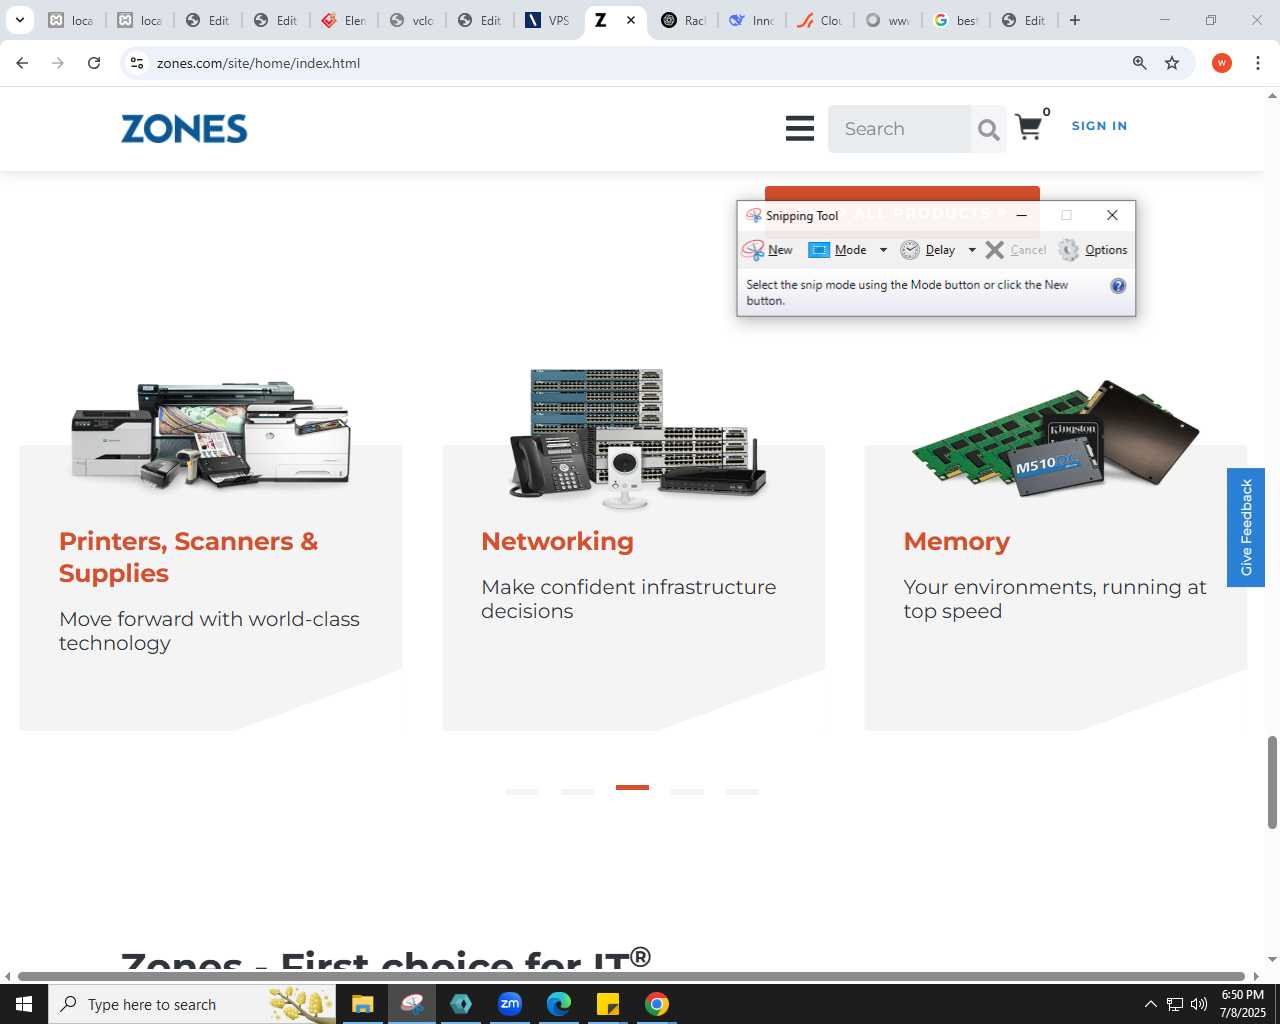Open the tab search dropdown arrow
Viewport: 1280px width, 1024px height.
click(19, 20)
